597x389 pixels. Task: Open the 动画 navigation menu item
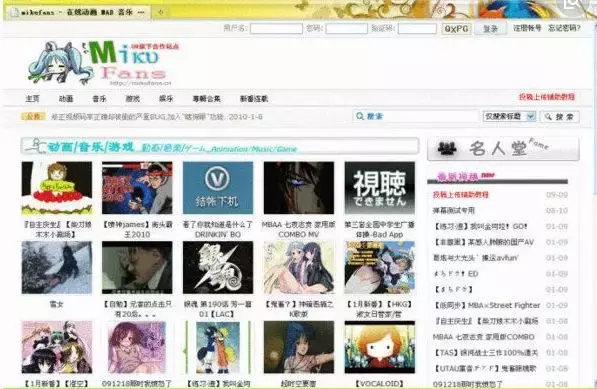66,99
